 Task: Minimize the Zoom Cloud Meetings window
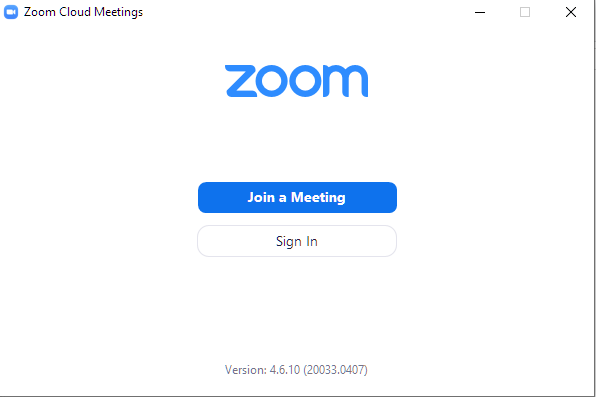tap(480, 12)
